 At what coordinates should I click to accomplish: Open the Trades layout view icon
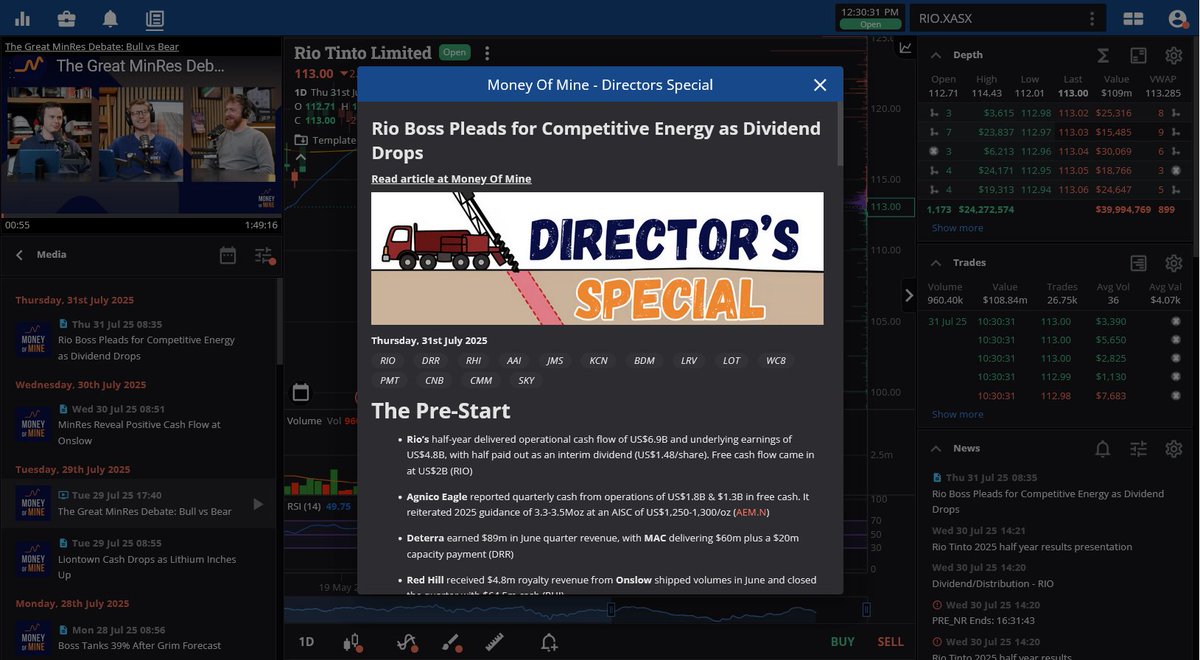point(1138,263)
